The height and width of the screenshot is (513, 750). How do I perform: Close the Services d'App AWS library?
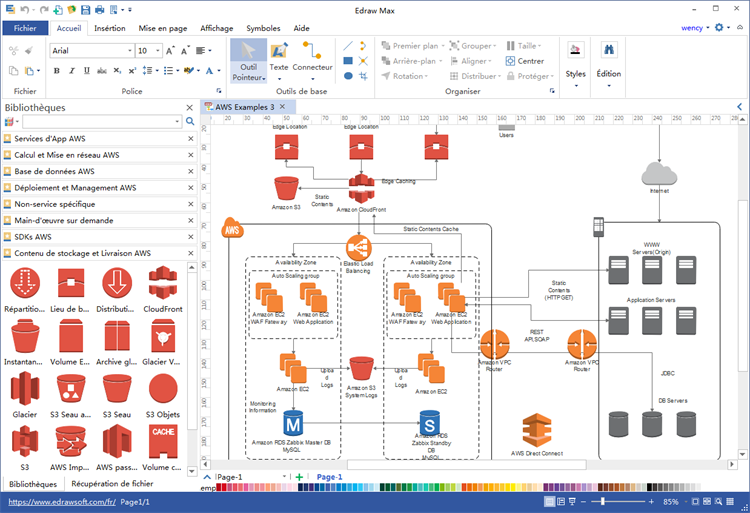click(x=191, y=139)
